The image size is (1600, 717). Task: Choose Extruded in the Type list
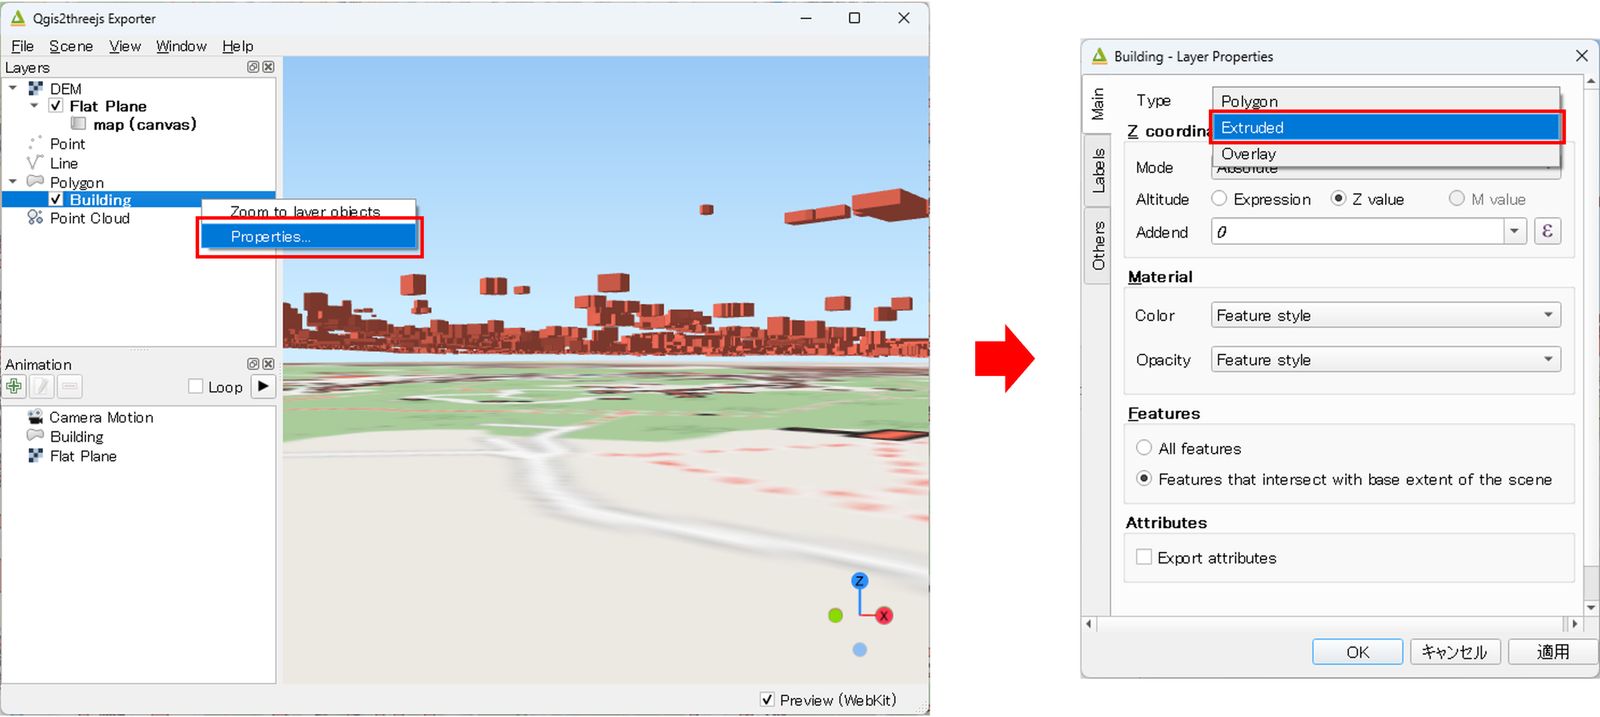(1386, 127)
